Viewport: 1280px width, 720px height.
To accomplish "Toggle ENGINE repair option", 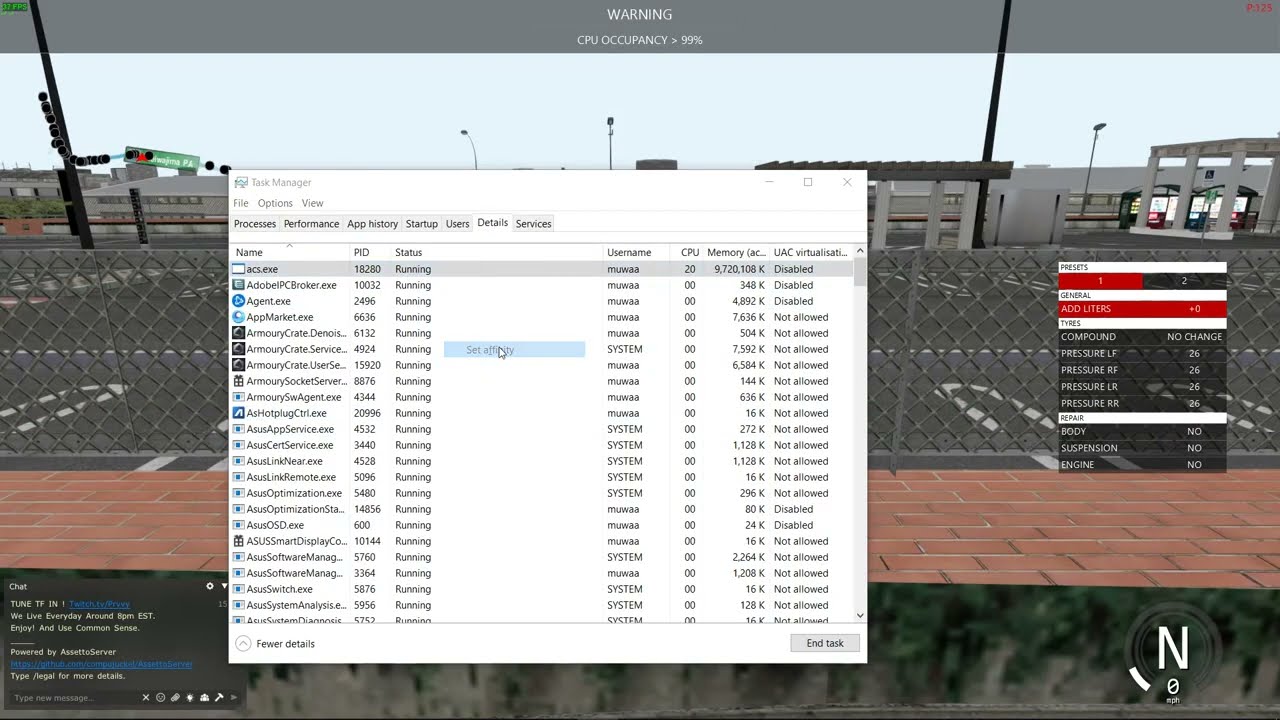I will [1142, 464].
